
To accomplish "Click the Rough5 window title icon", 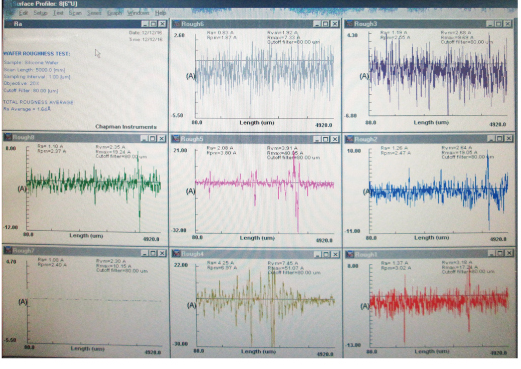I will 176,139.
